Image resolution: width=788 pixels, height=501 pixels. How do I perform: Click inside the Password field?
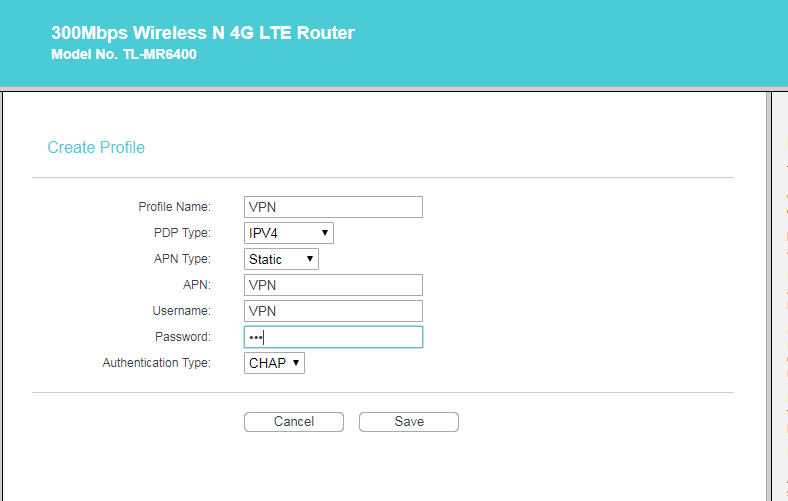[333, 337]
